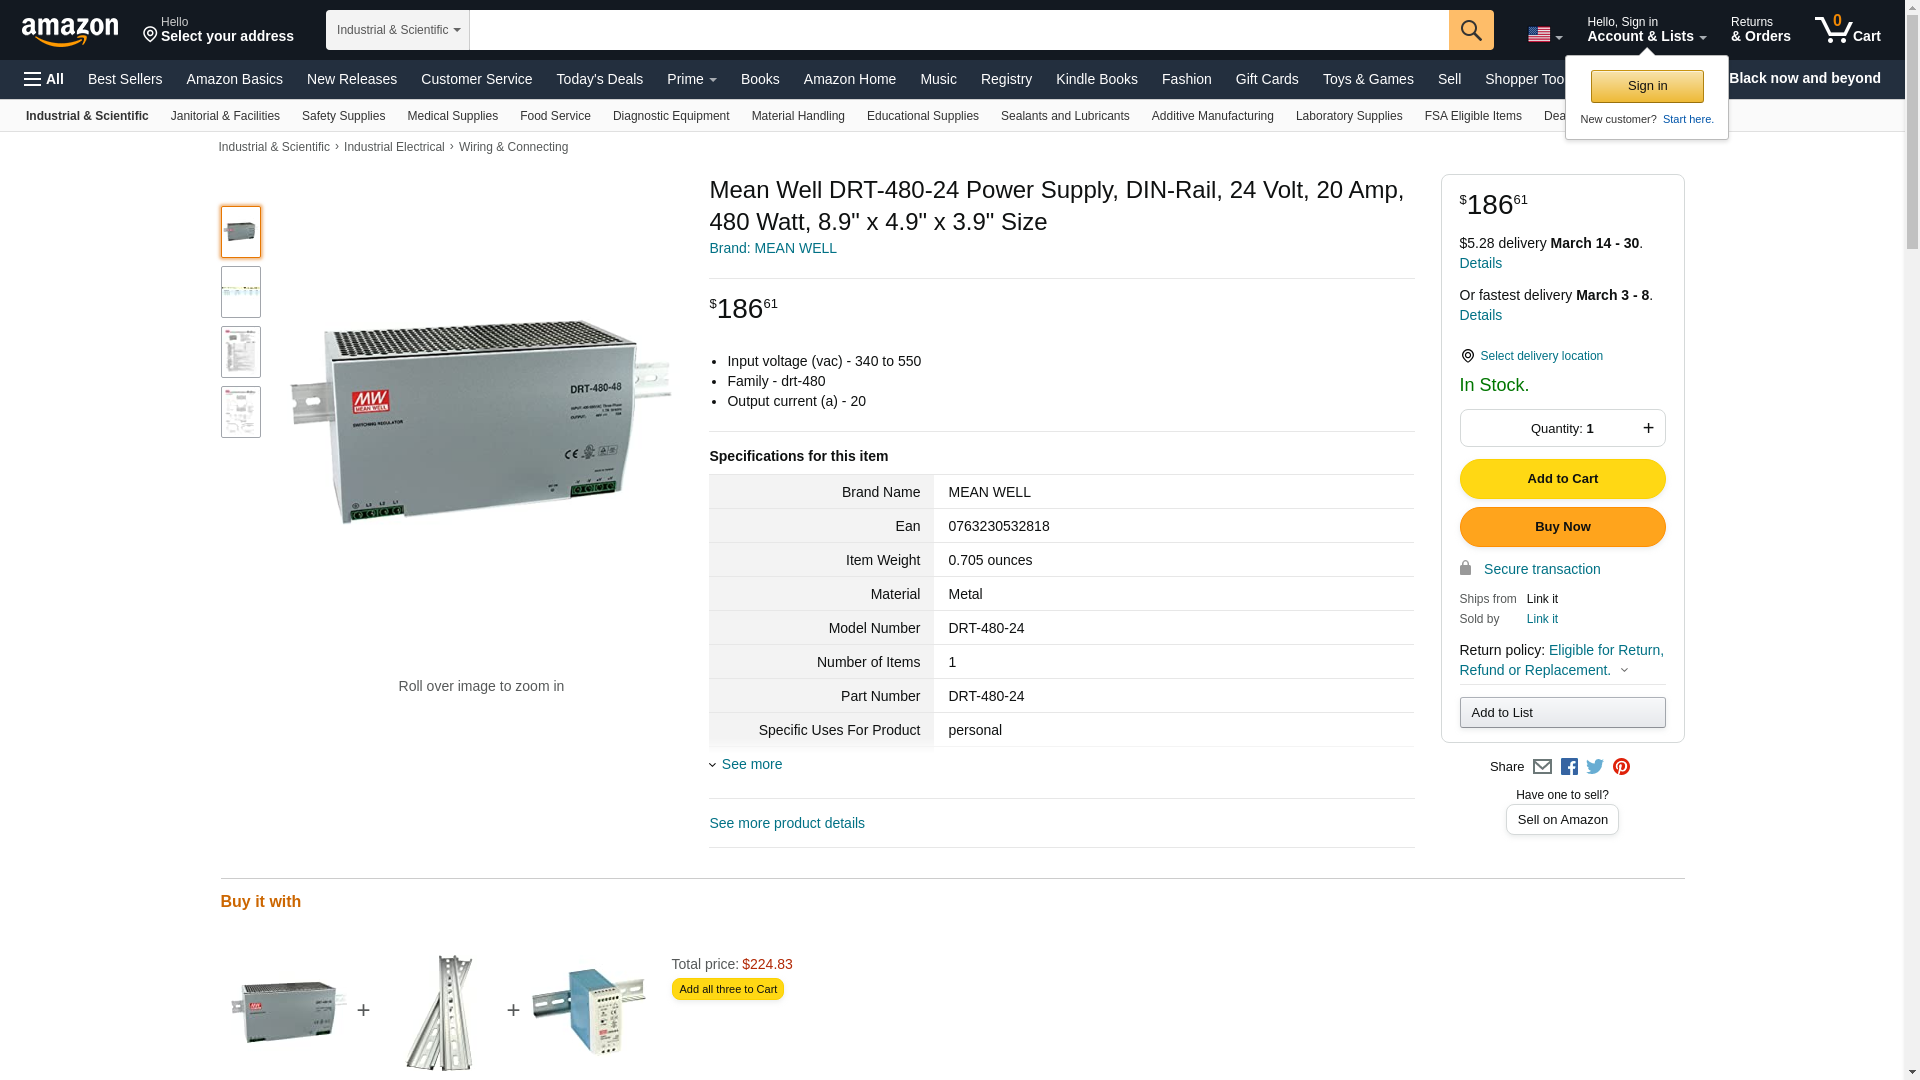Increase quantity with the plus button
The width and height of the screenshot is (1920, 1080).
pos(1648,428)
